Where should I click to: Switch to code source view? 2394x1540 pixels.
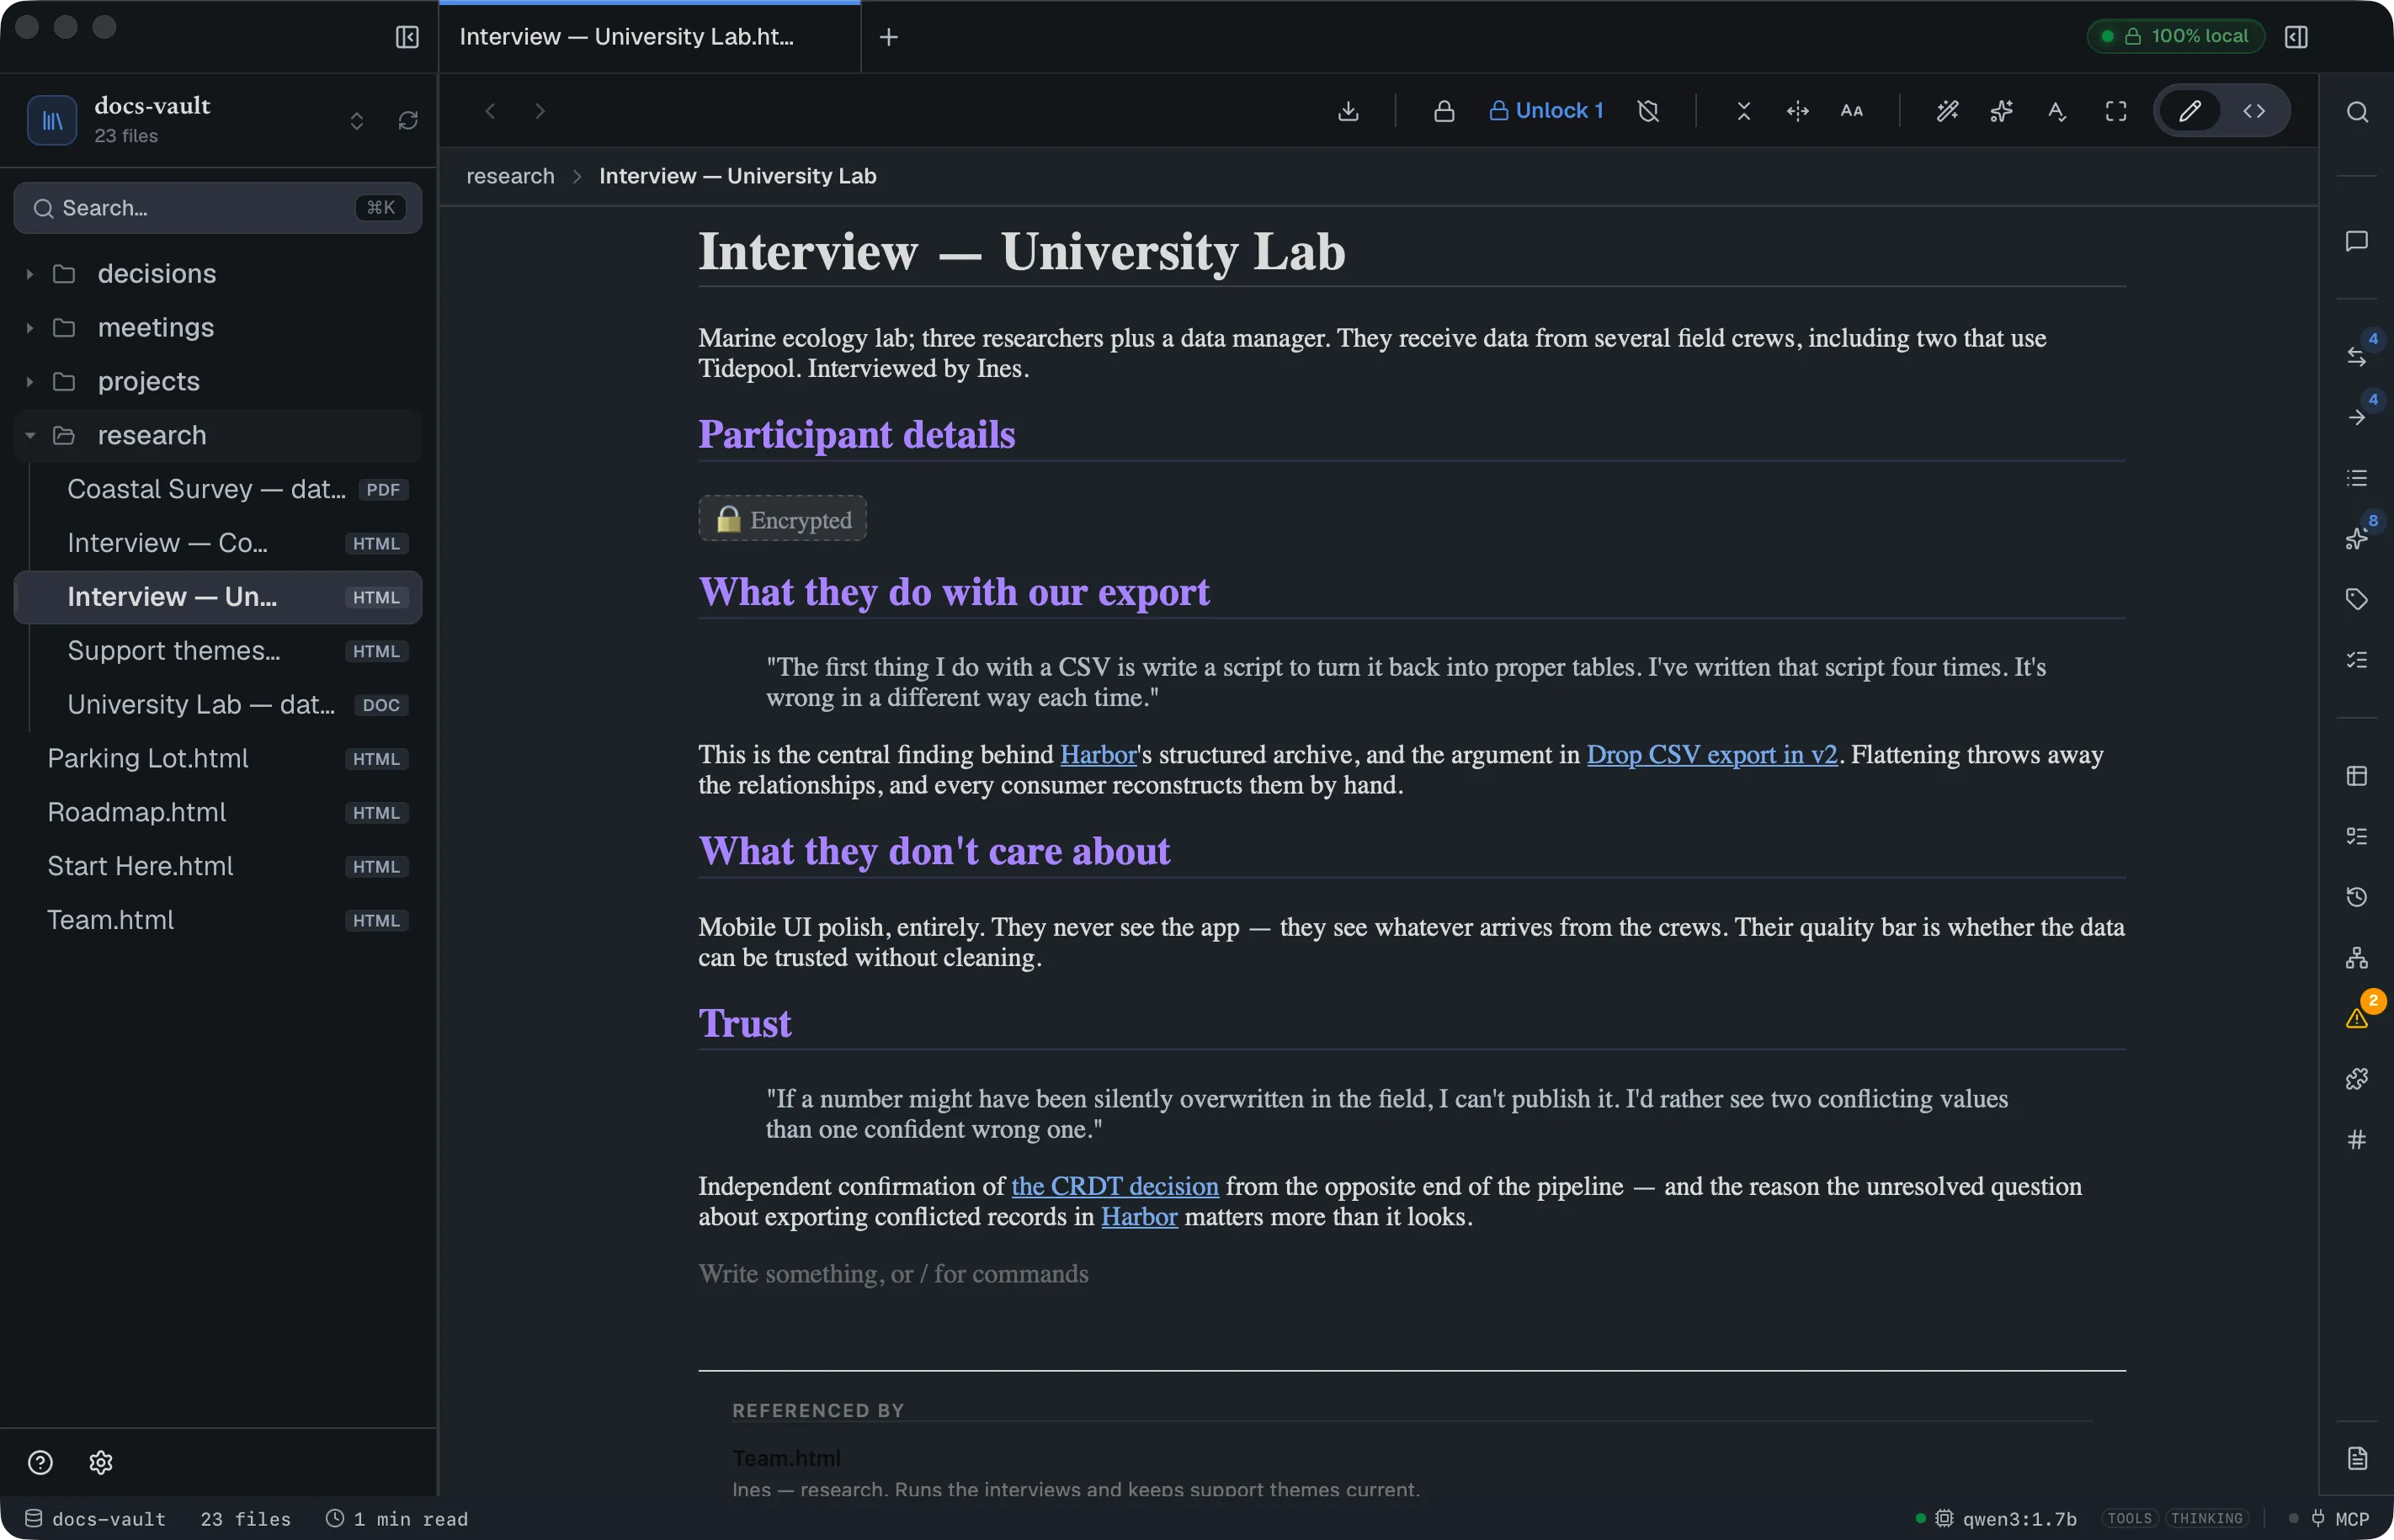pos(2254,111)
